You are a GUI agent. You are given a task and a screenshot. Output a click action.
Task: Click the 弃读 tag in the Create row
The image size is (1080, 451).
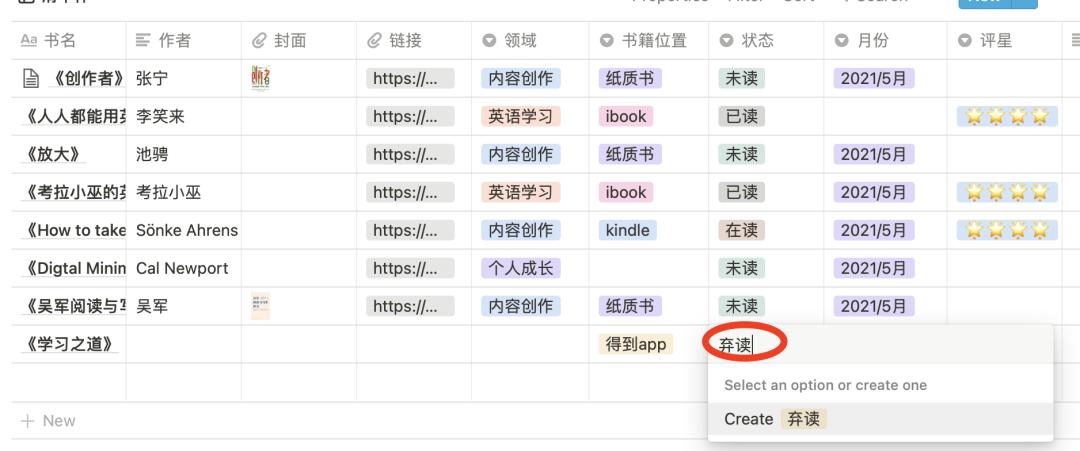point(804,419)
